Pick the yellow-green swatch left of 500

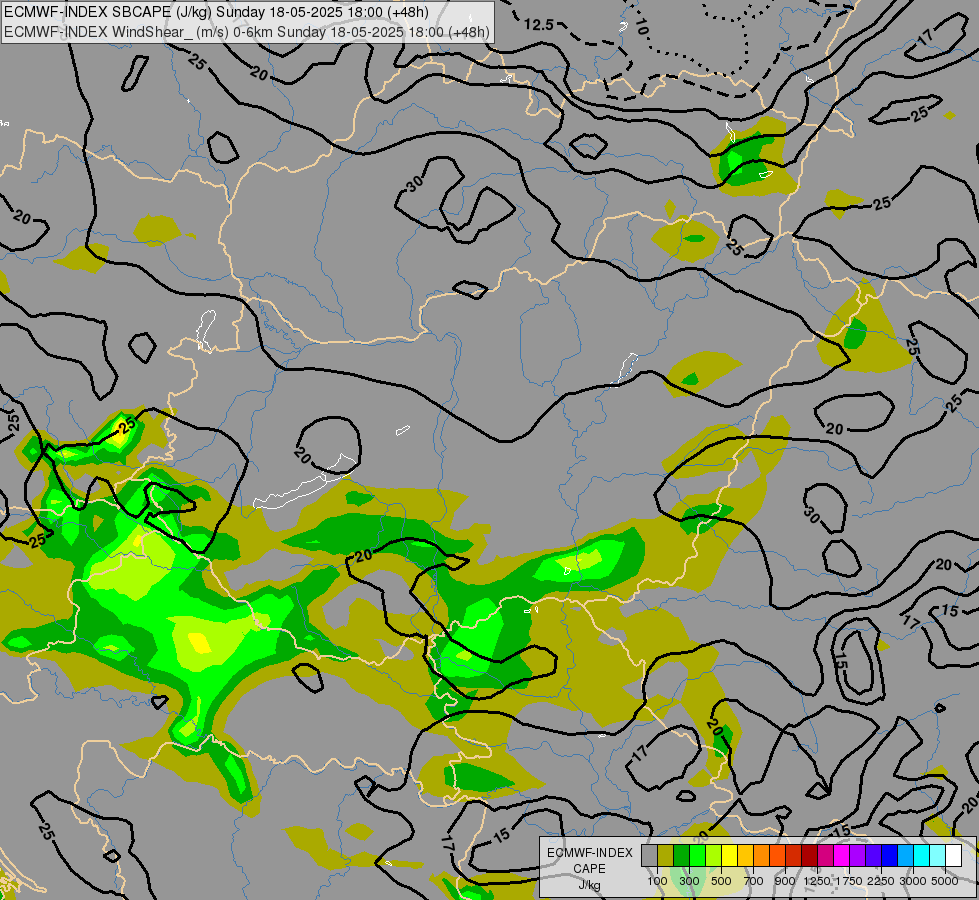point(714,856)
